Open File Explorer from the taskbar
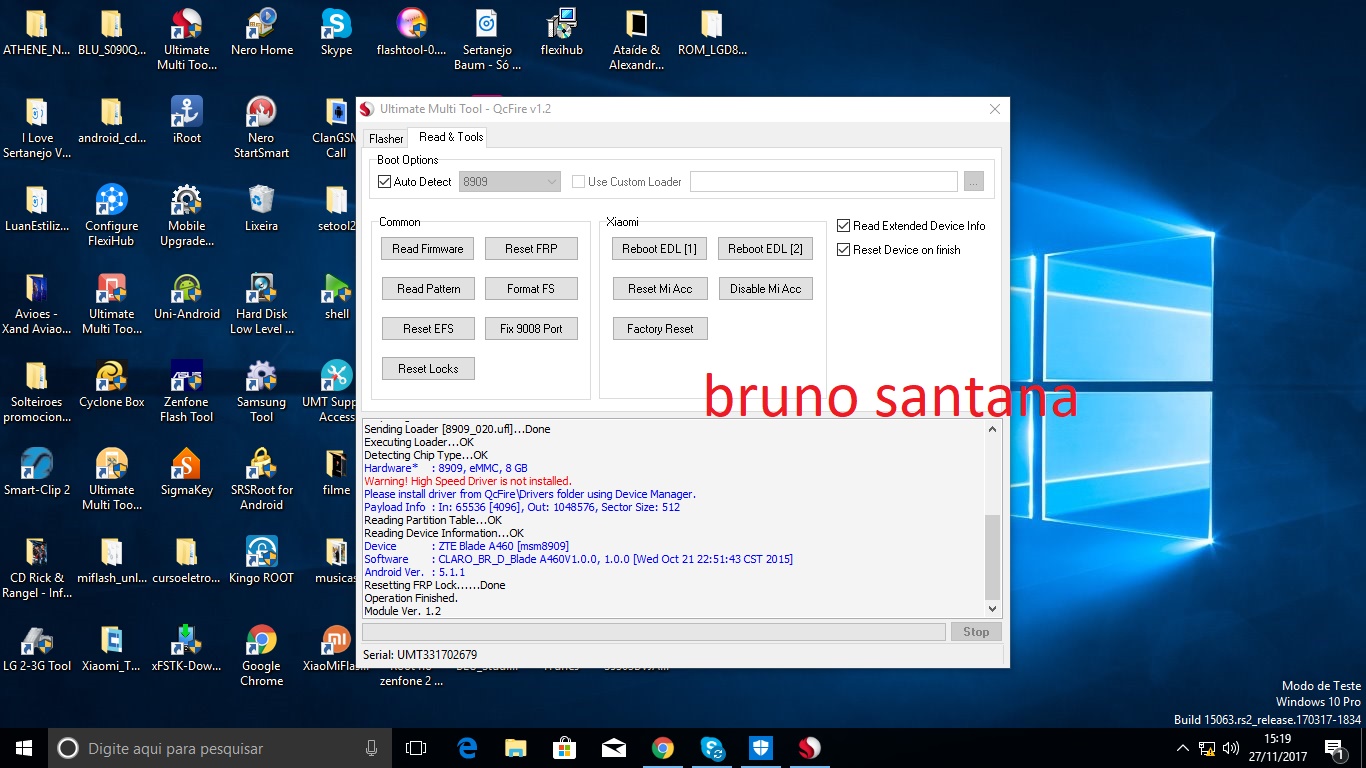Screen dimensions: 1366x768 516,748
